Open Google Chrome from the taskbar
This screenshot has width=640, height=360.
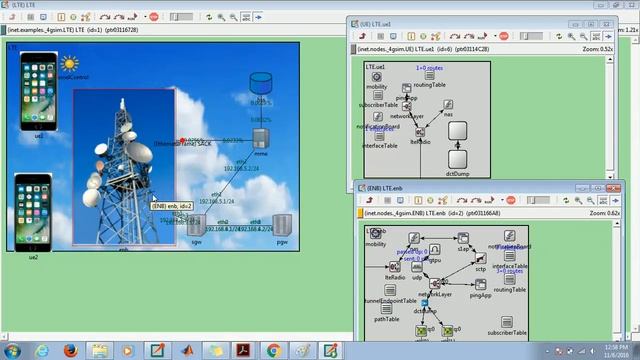(273, 351)
